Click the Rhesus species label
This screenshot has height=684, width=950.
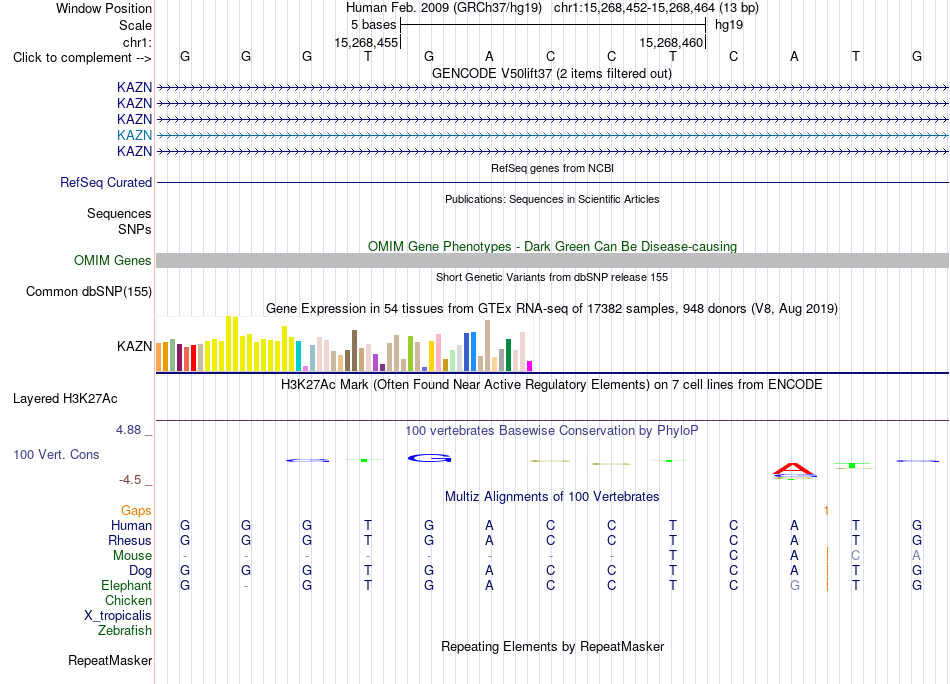130,540
